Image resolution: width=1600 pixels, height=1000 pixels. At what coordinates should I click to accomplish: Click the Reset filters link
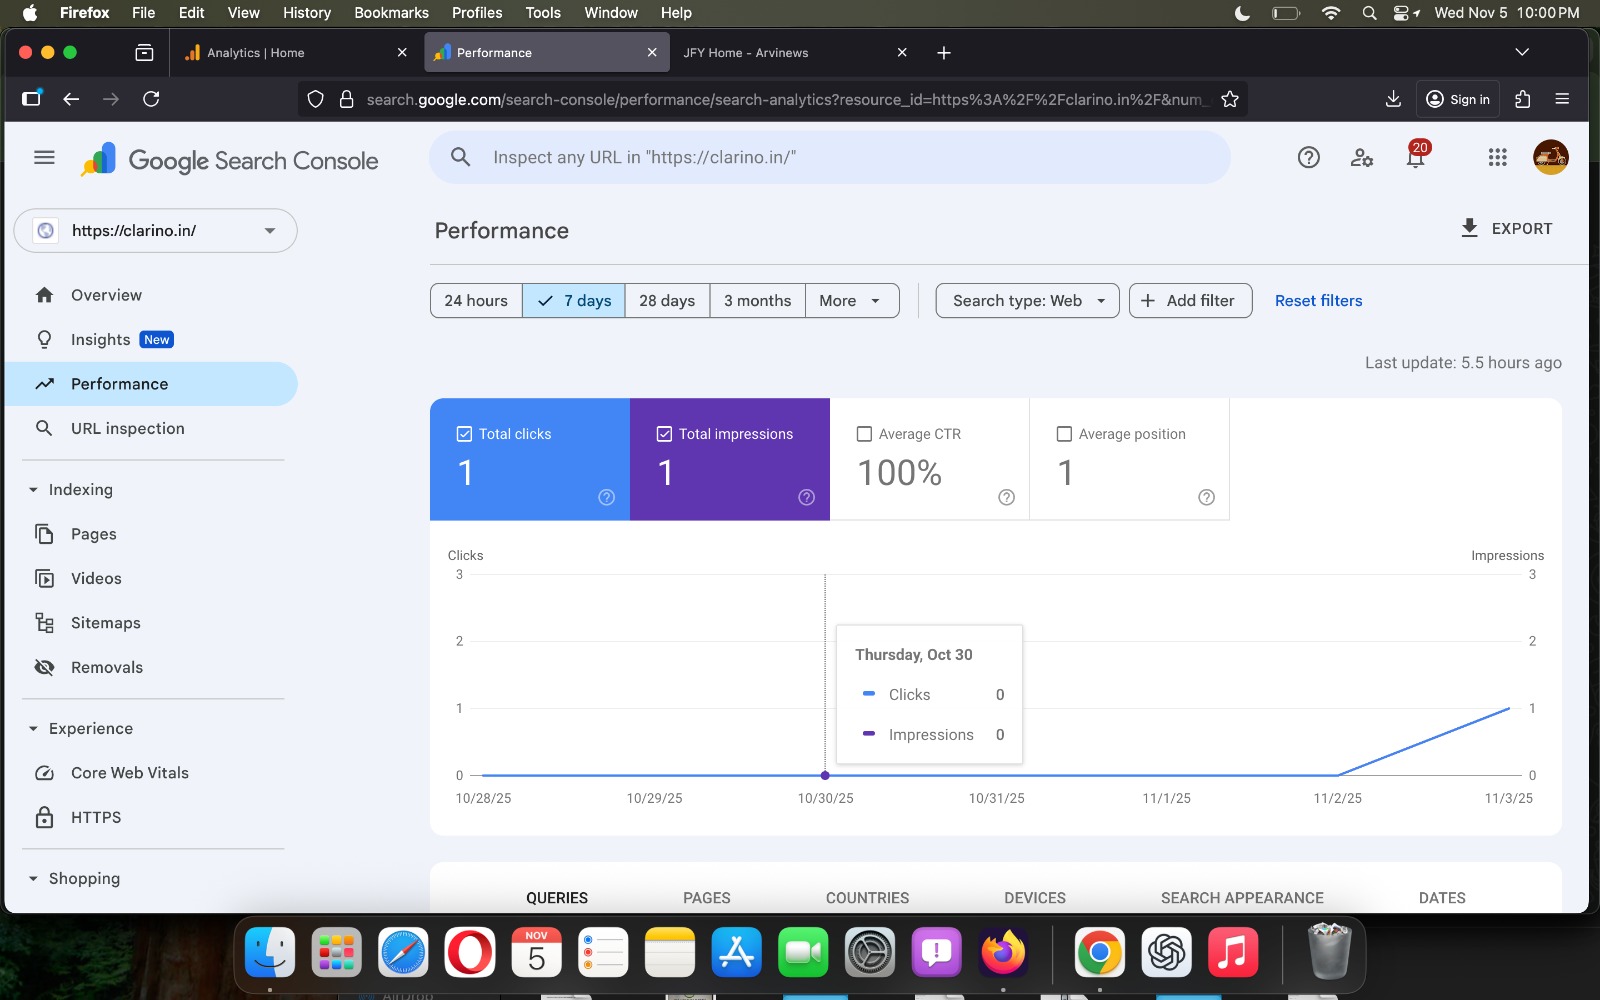[x=1318, y=301]
